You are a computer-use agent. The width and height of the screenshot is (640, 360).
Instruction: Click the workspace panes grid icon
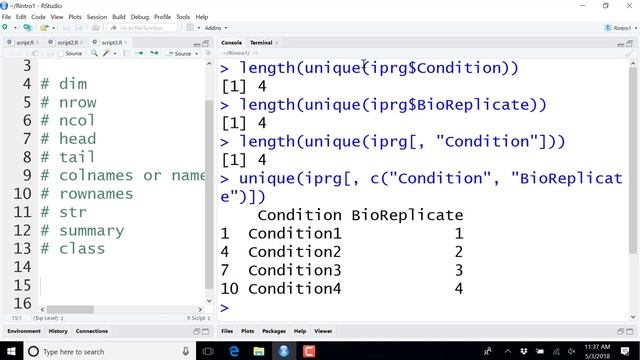coord(190,28)
